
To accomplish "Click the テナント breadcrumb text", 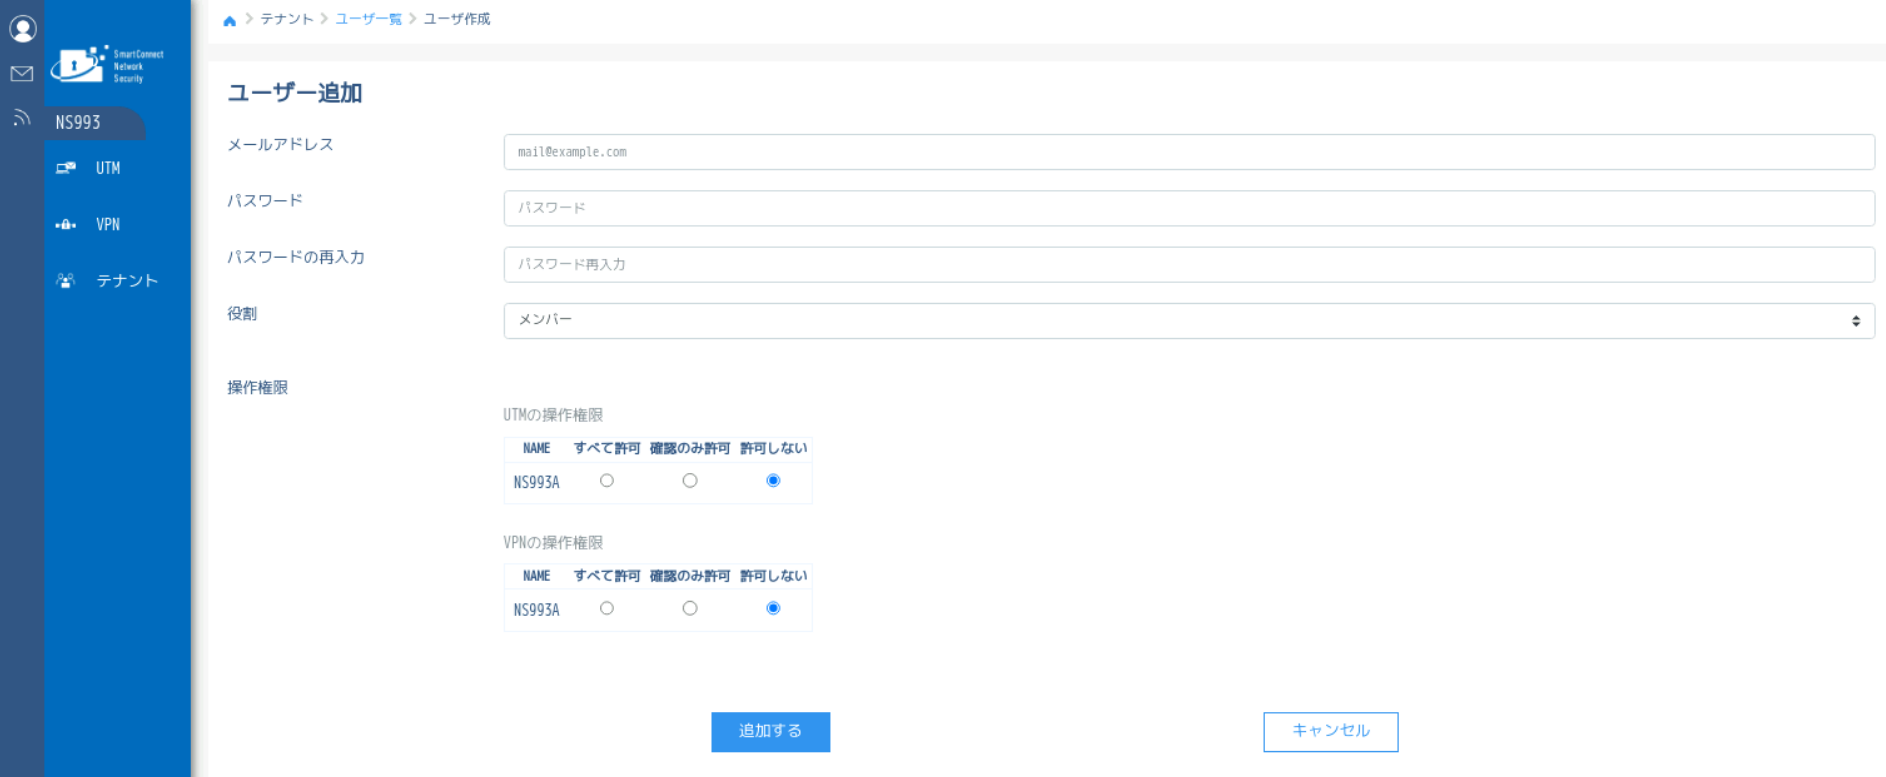I will pyautogui.click(x=287, y=19).
